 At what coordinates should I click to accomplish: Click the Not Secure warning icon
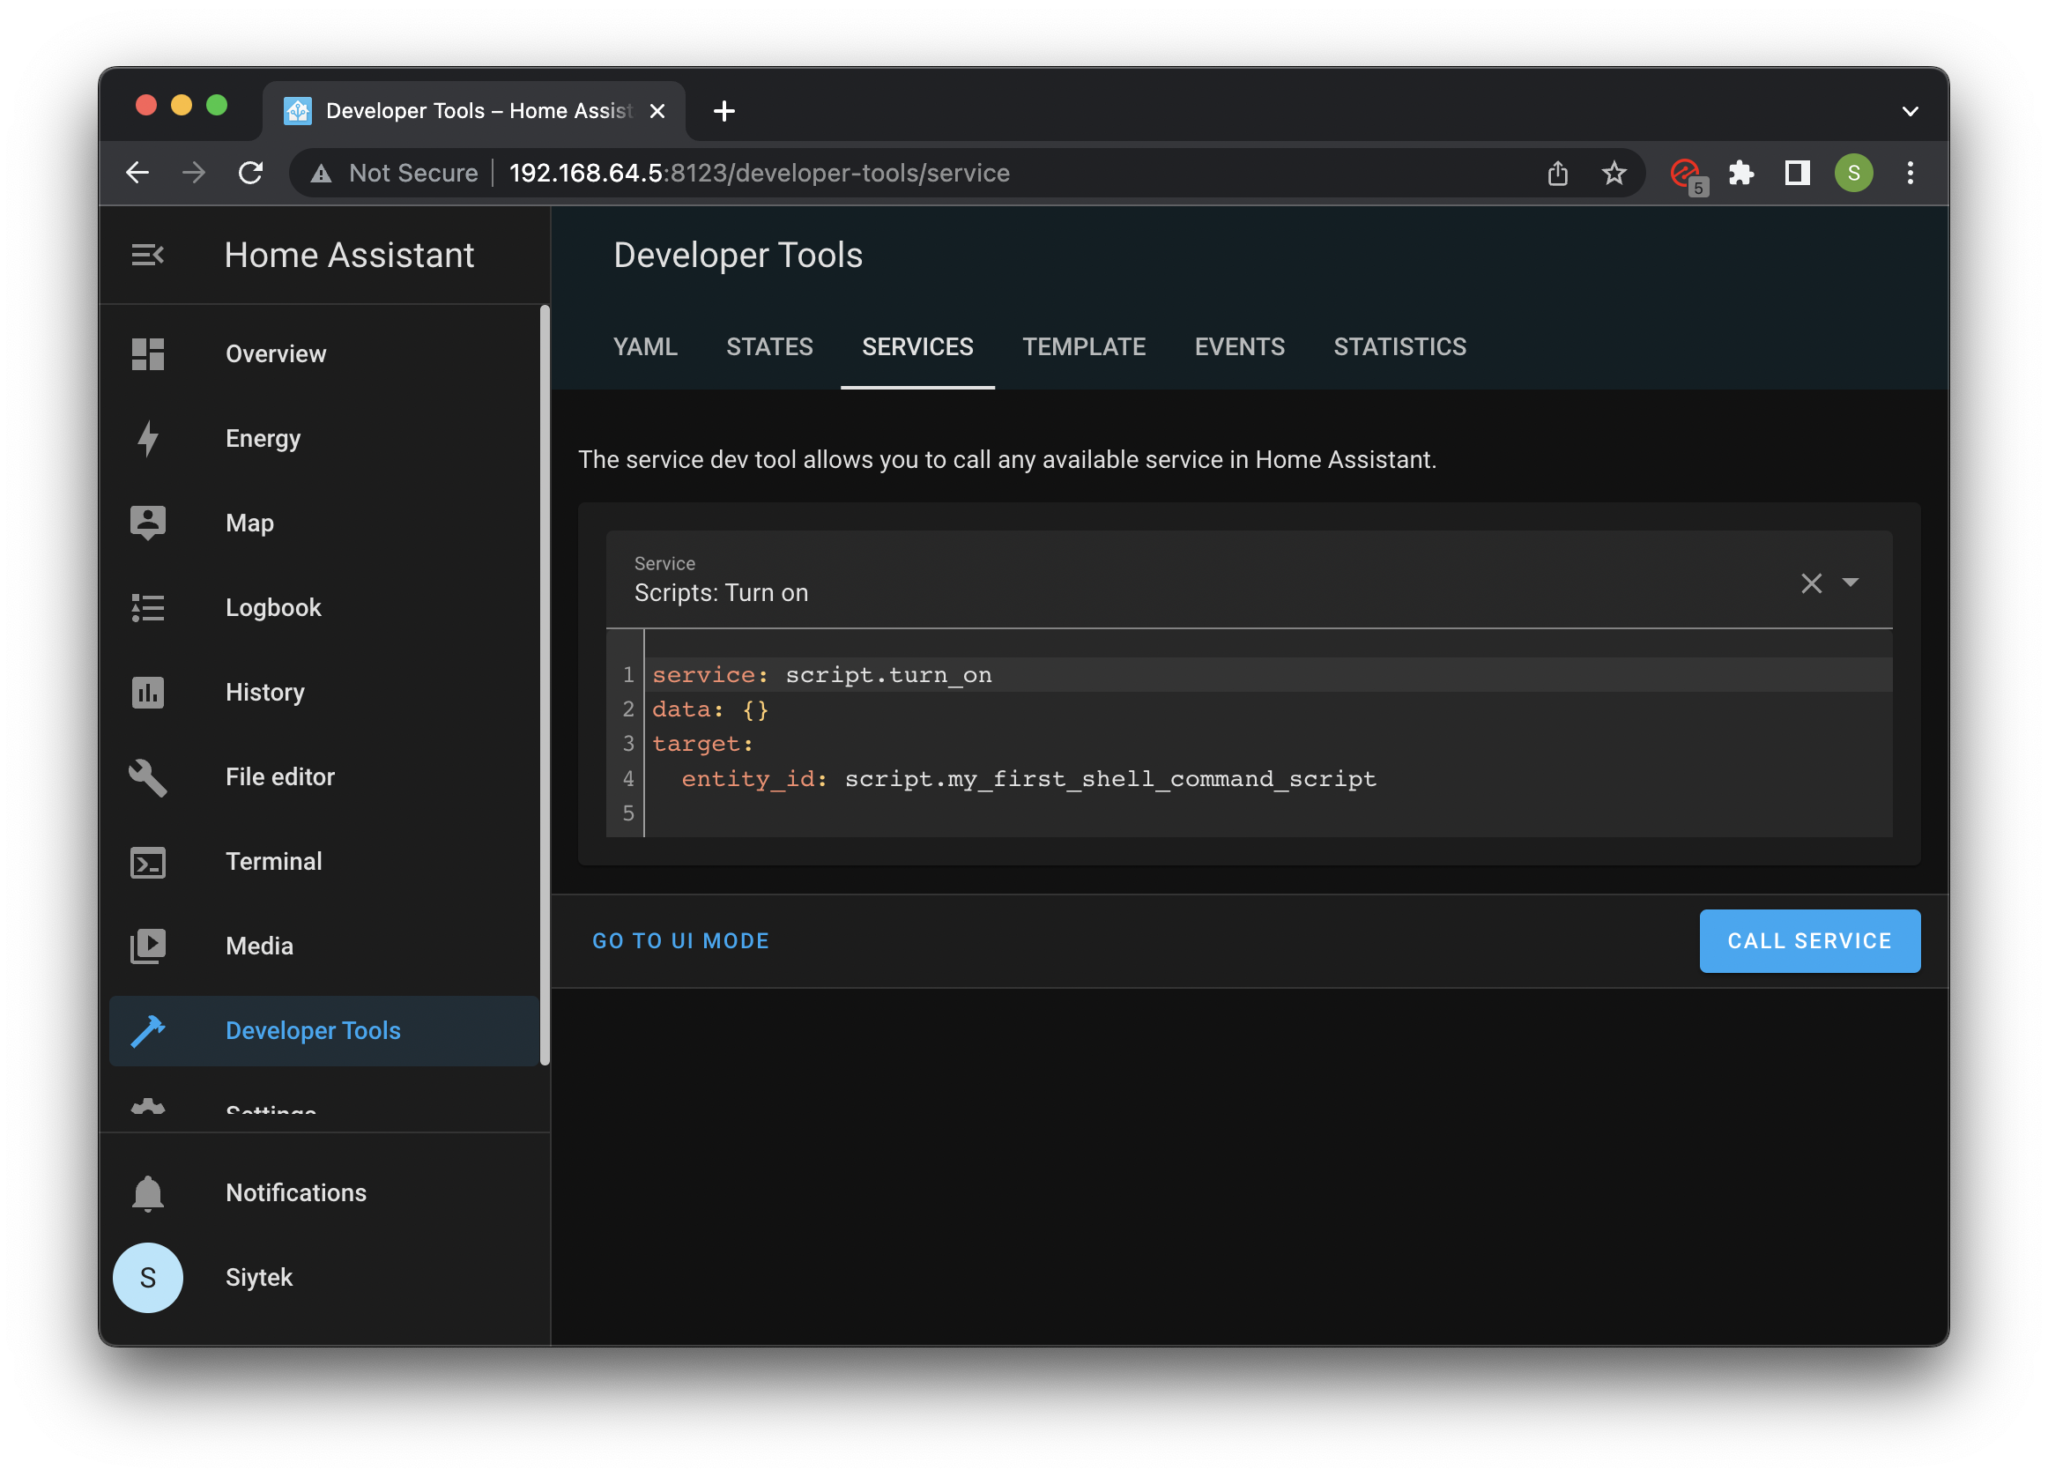coord(321,174)
